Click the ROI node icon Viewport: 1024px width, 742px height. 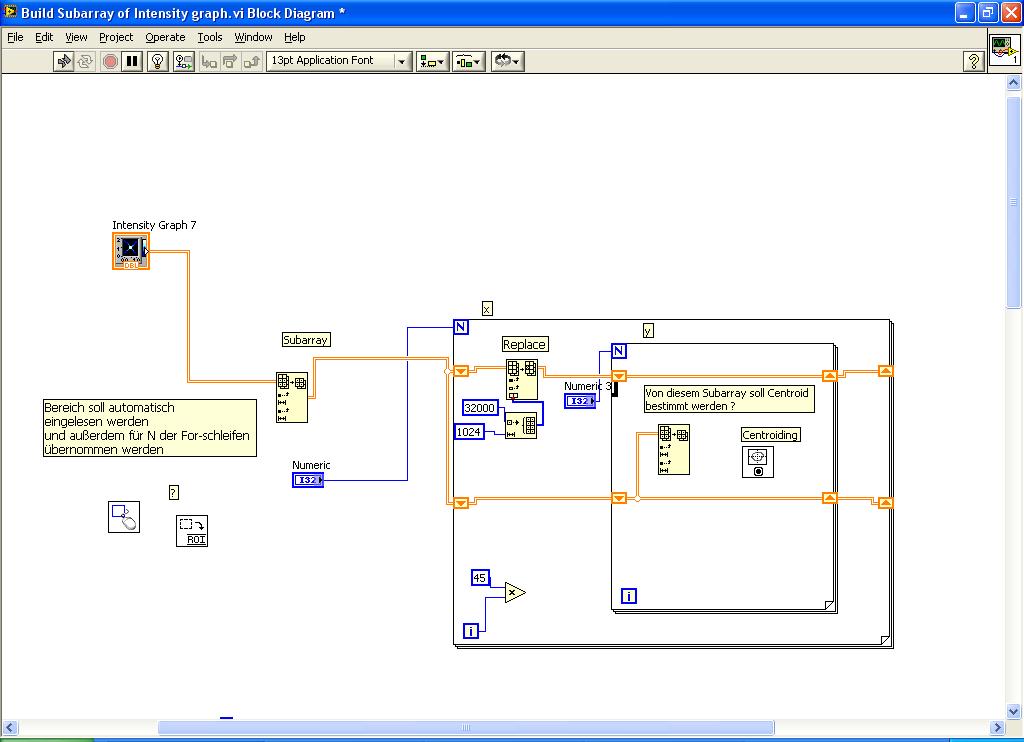click(x=192, y=530)
